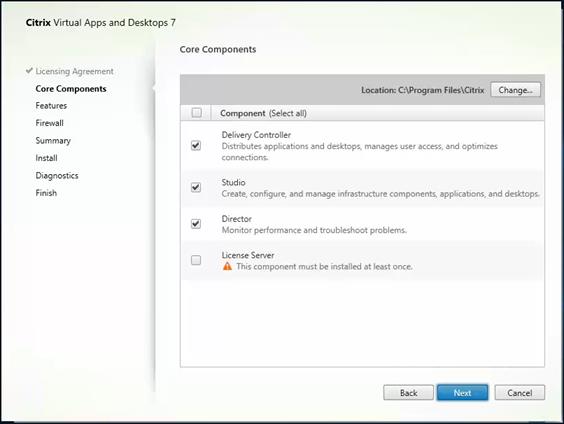Select the Summary step in sidebar
Image resolution: width=564 pixels, height=424 pixels.
(x=53, y=141)
